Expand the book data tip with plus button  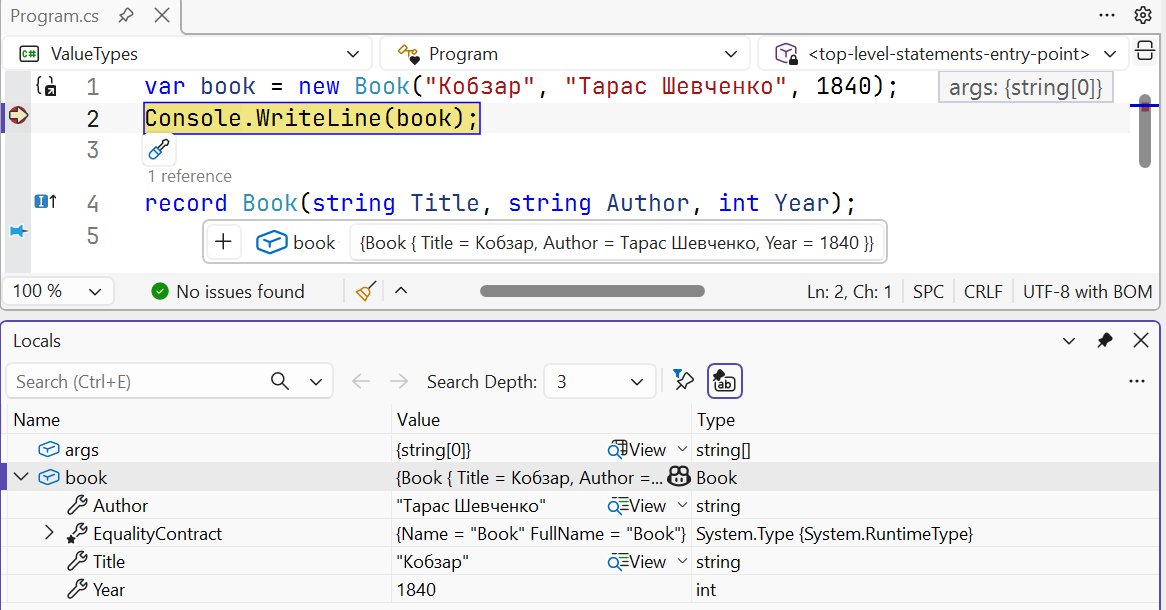point(223,242)
